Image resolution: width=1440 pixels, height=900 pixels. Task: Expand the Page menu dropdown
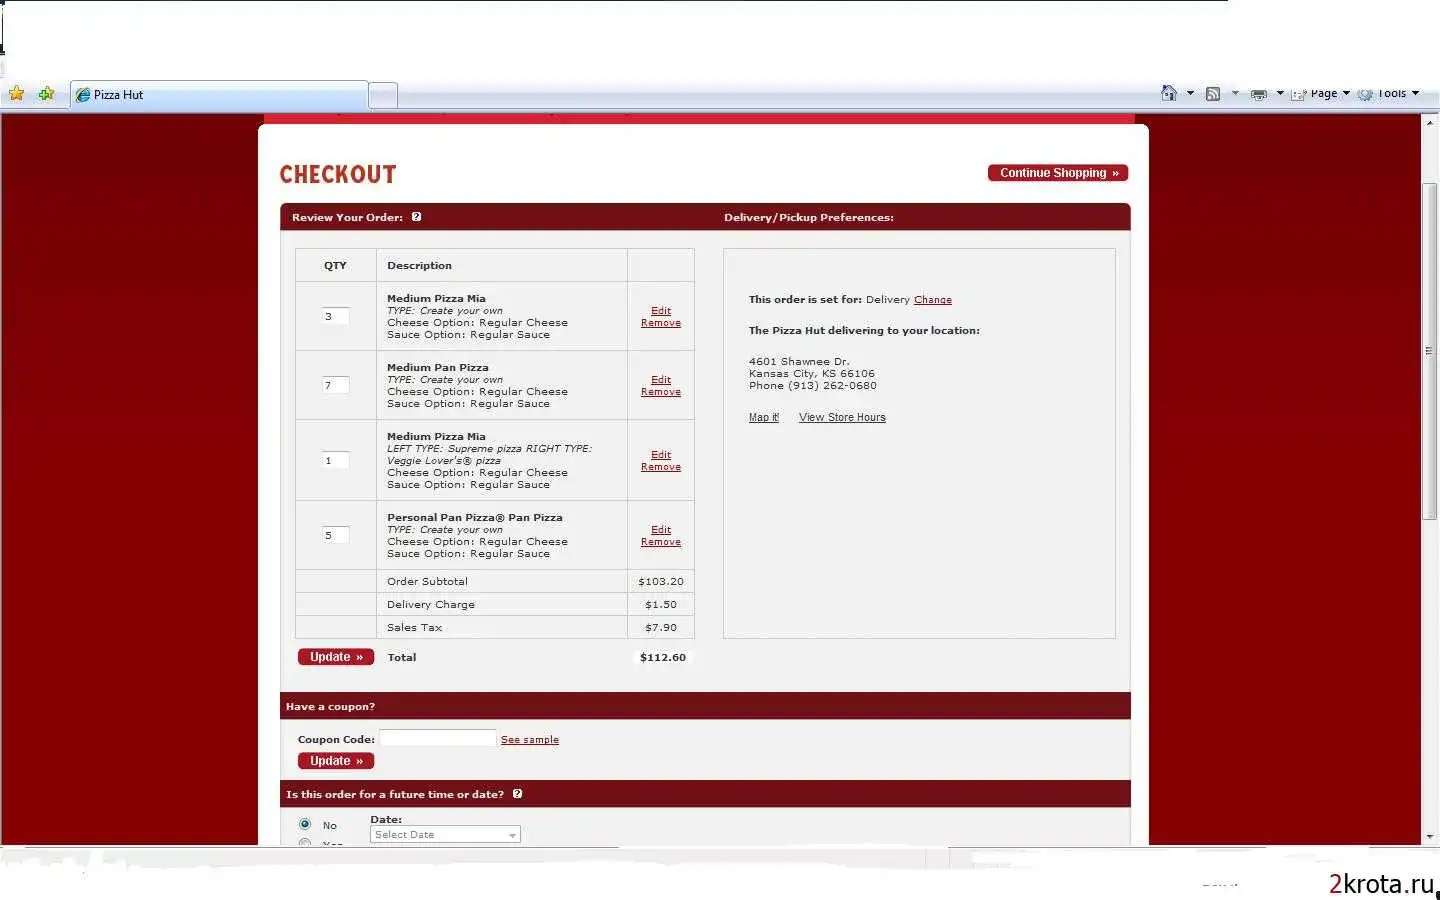pos(1346,93)
